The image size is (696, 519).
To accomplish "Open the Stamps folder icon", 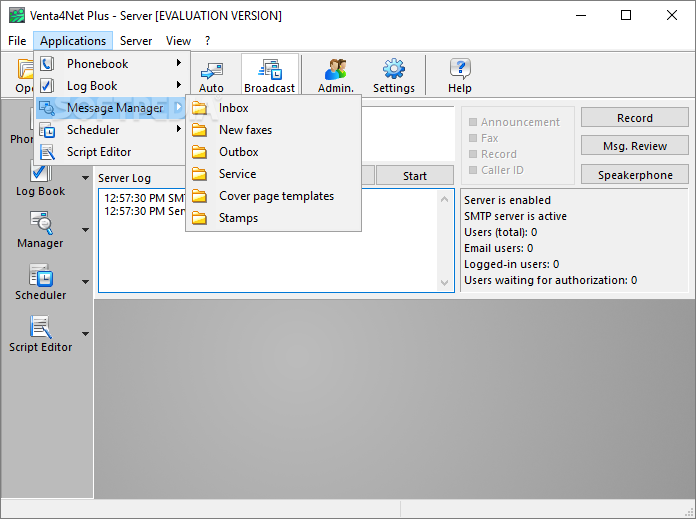I will (199, 218).
